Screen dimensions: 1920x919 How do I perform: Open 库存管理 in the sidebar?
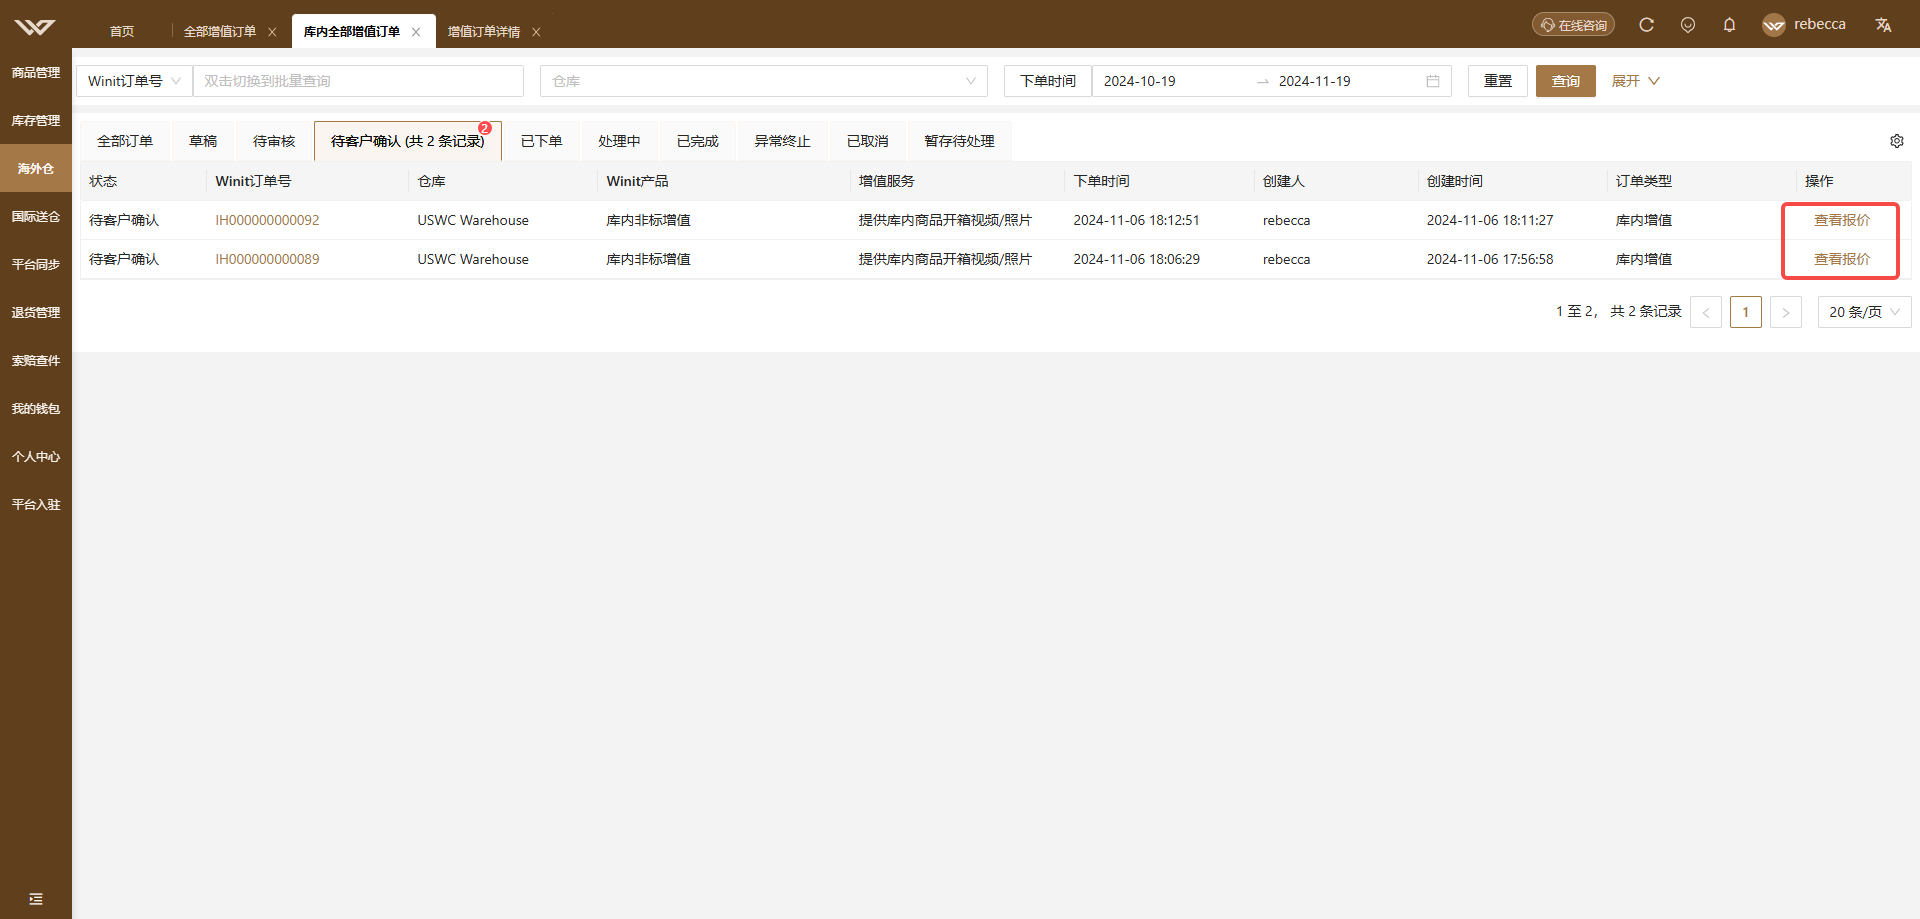36,121
